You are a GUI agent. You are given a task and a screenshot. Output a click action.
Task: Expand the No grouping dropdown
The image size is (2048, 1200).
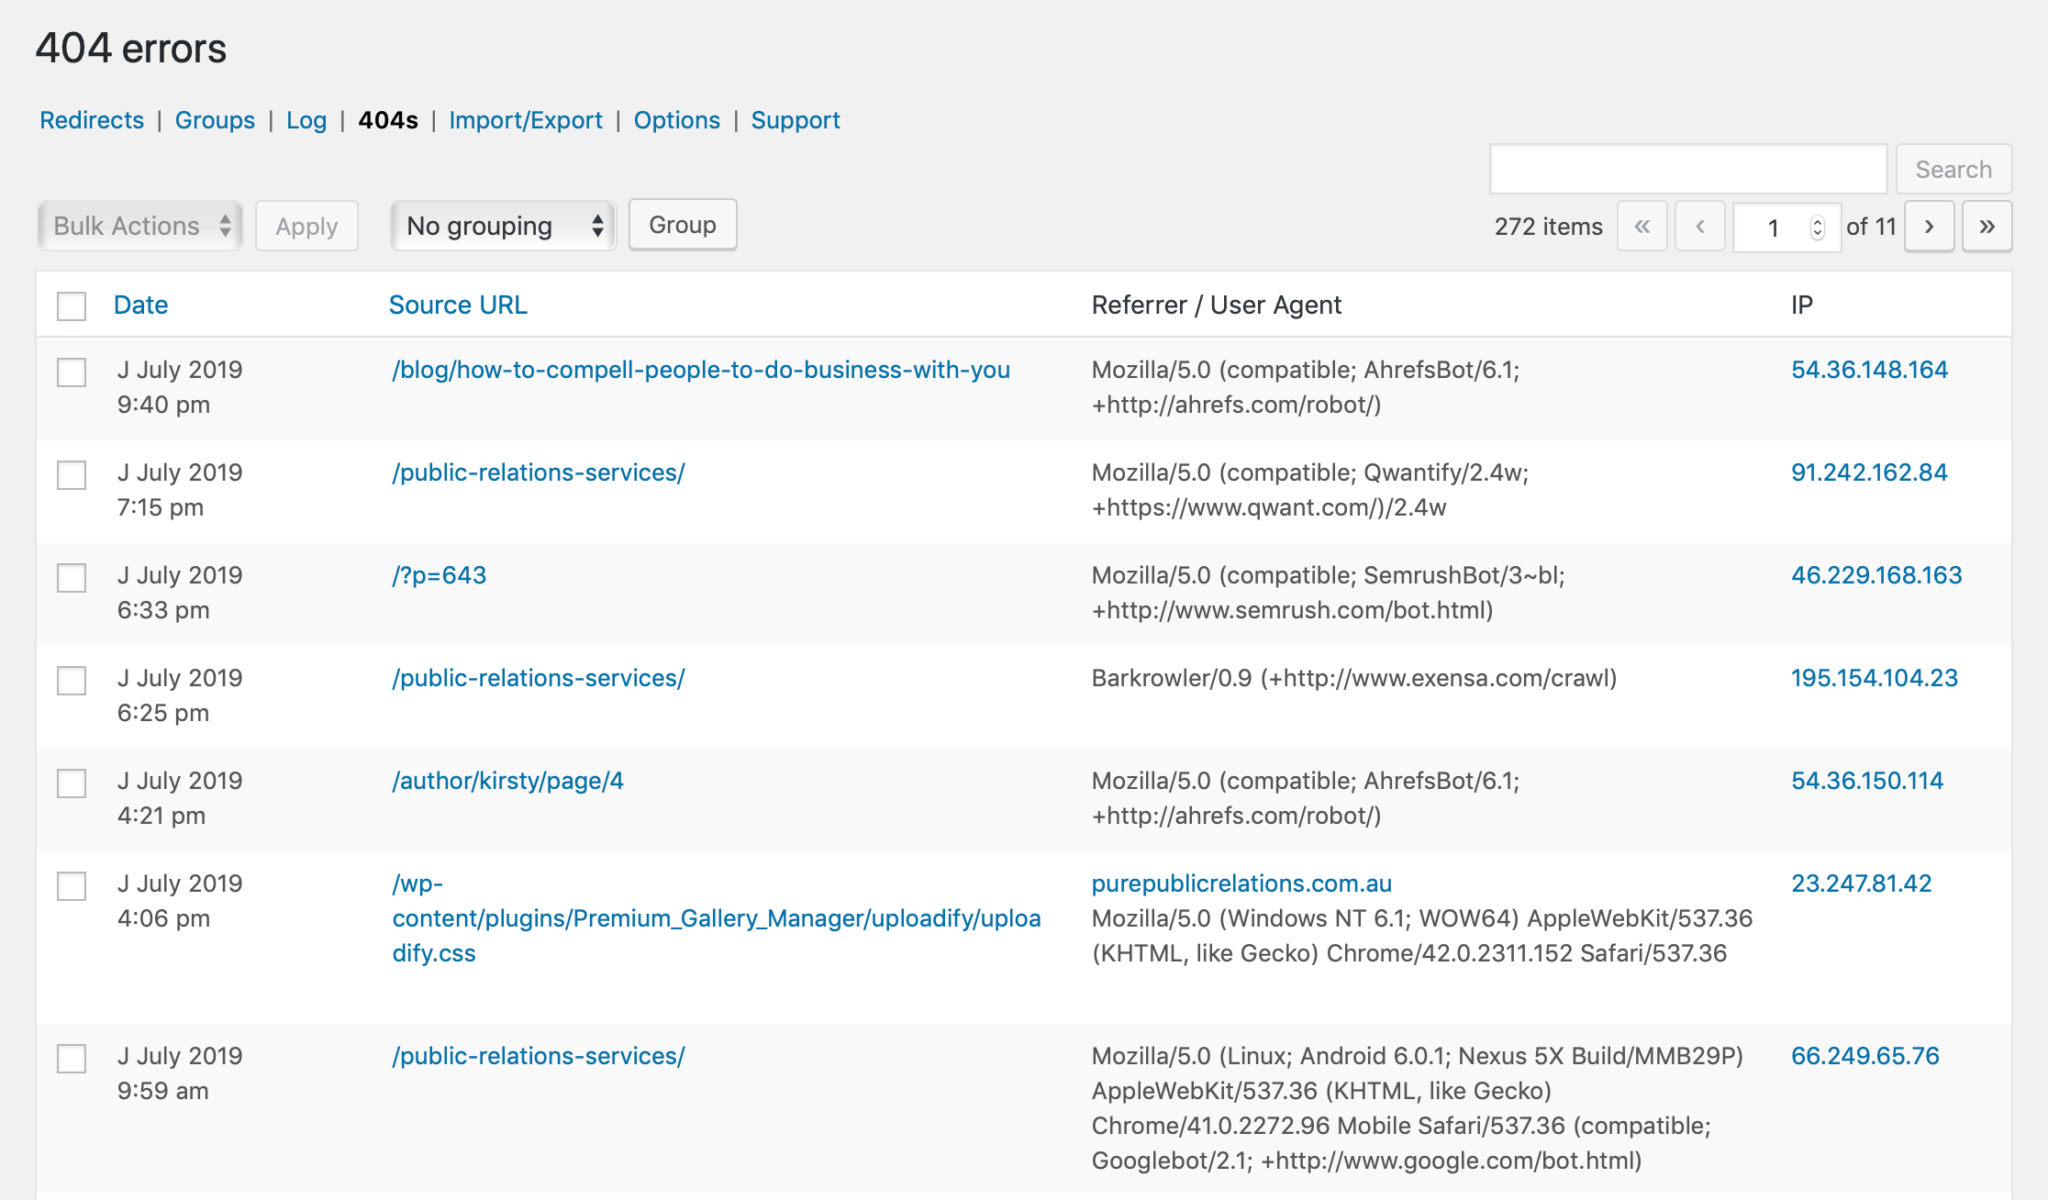pyautogui.click(x=503, y=226)
